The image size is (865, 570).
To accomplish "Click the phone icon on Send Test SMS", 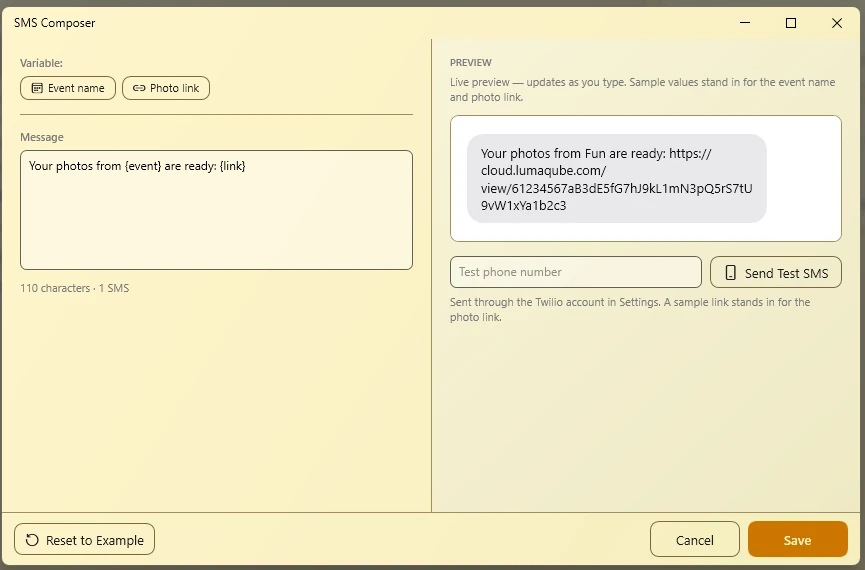I will [730, 273].
